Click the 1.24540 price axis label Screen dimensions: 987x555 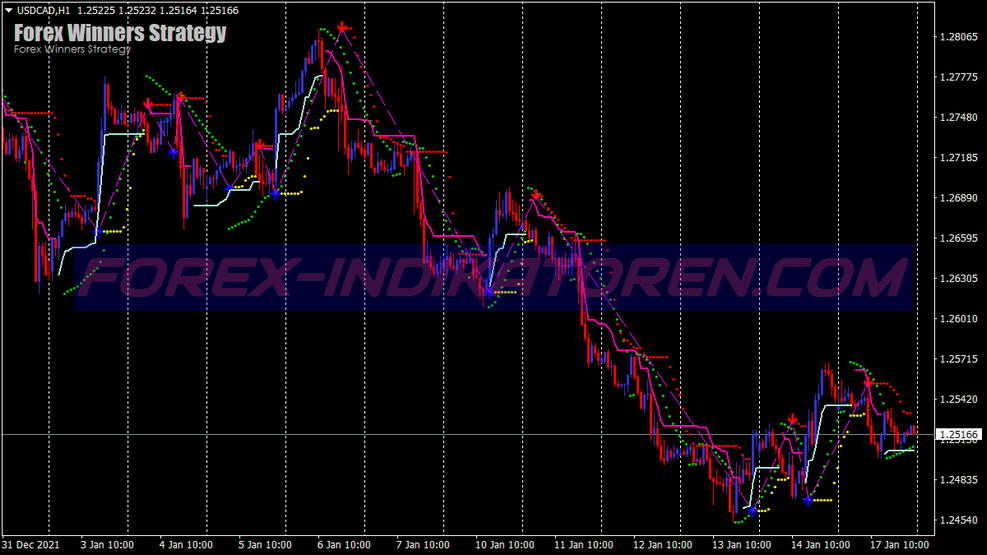click(958, 520)
